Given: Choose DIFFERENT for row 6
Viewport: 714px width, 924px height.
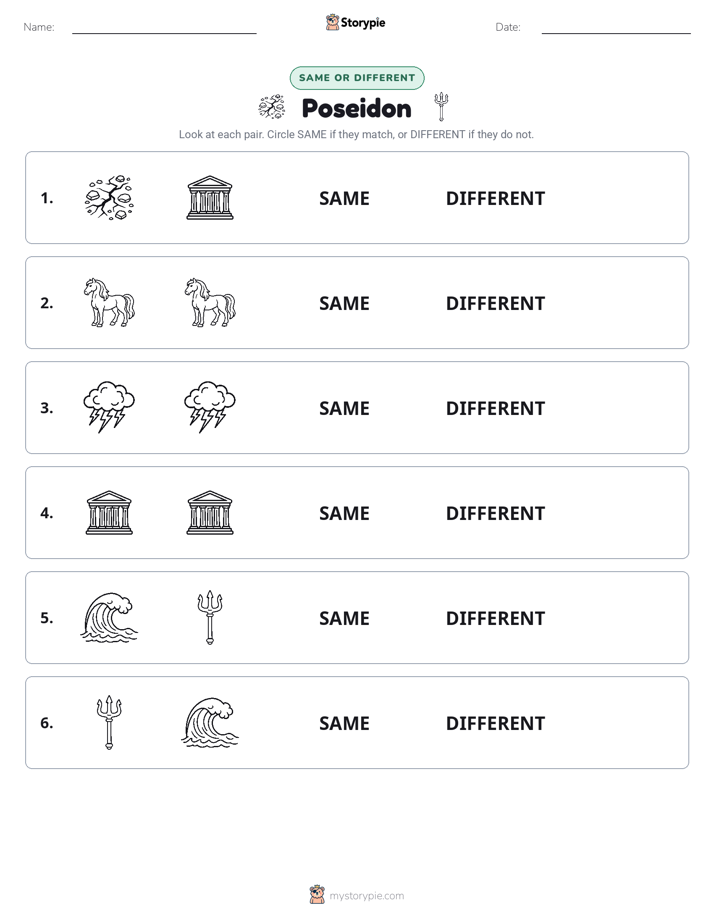Looking at the screenshot, I should [x=495, y=722].
